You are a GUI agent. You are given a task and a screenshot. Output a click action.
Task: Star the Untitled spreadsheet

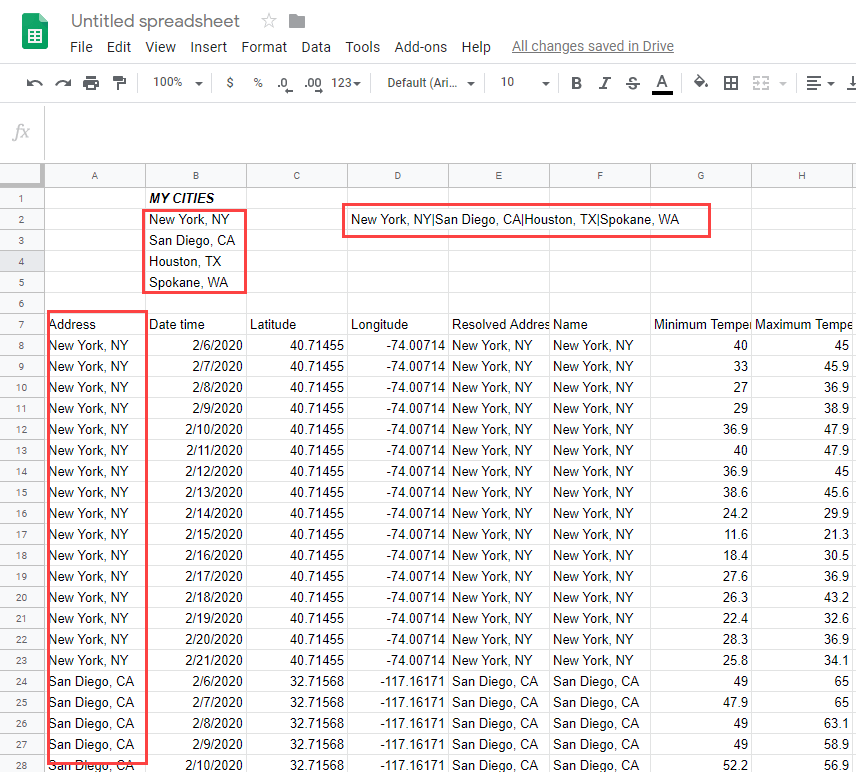point(269,21)
